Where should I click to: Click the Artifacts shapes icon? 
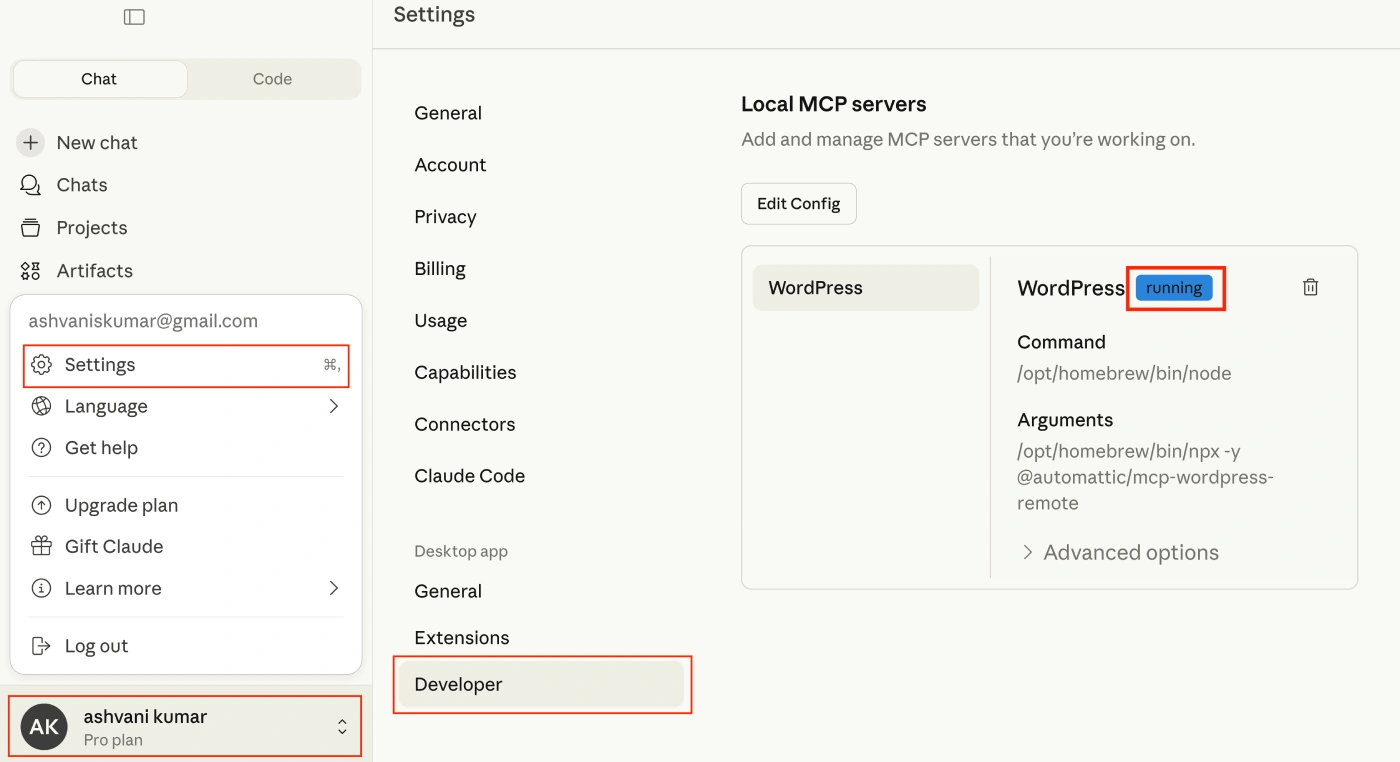(31, 271)
